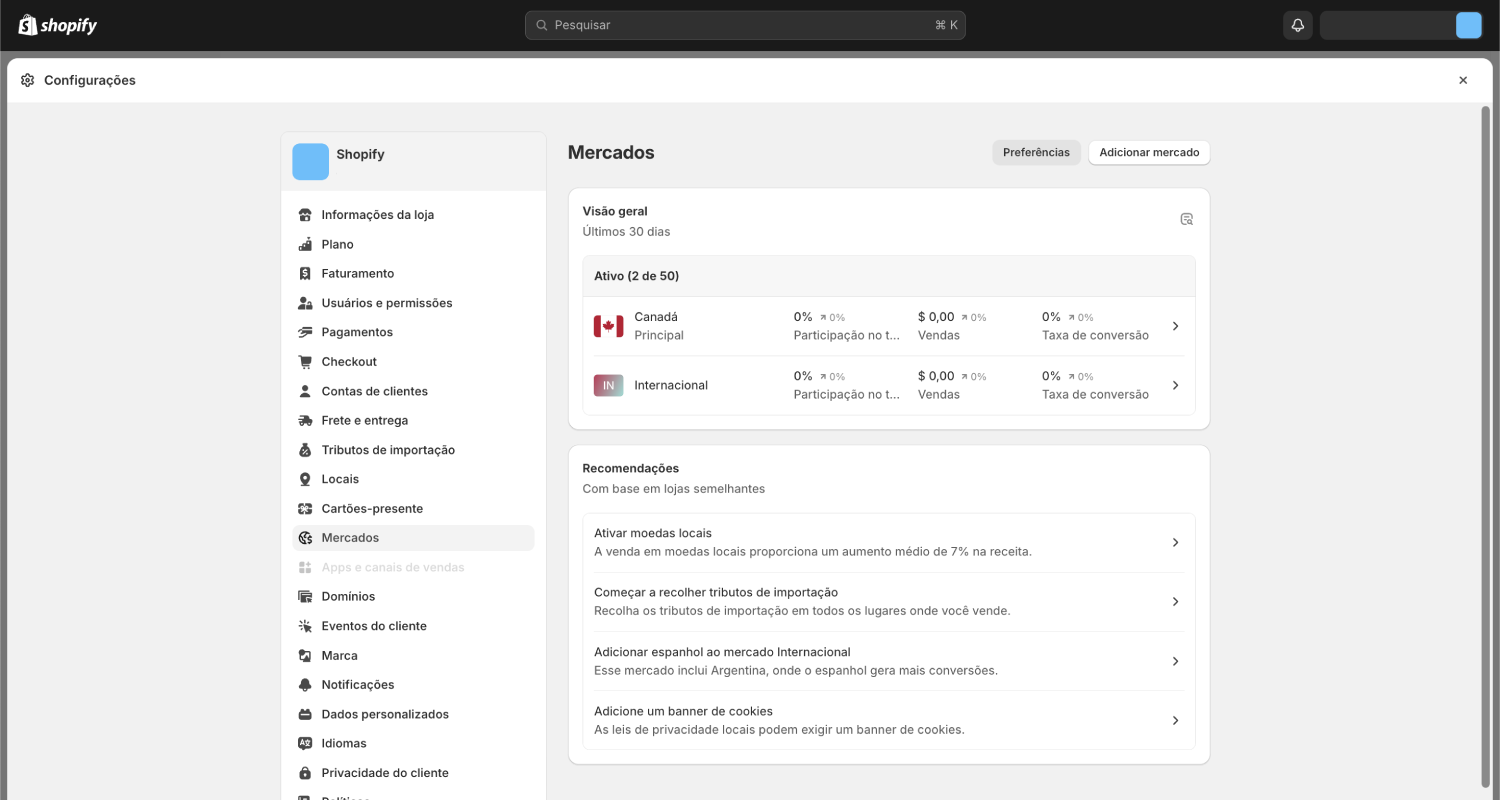Viewport: 1500px width, 800px height.
Task: Open Começar a recolher tributos de importação title
Action: click(716, 593)
